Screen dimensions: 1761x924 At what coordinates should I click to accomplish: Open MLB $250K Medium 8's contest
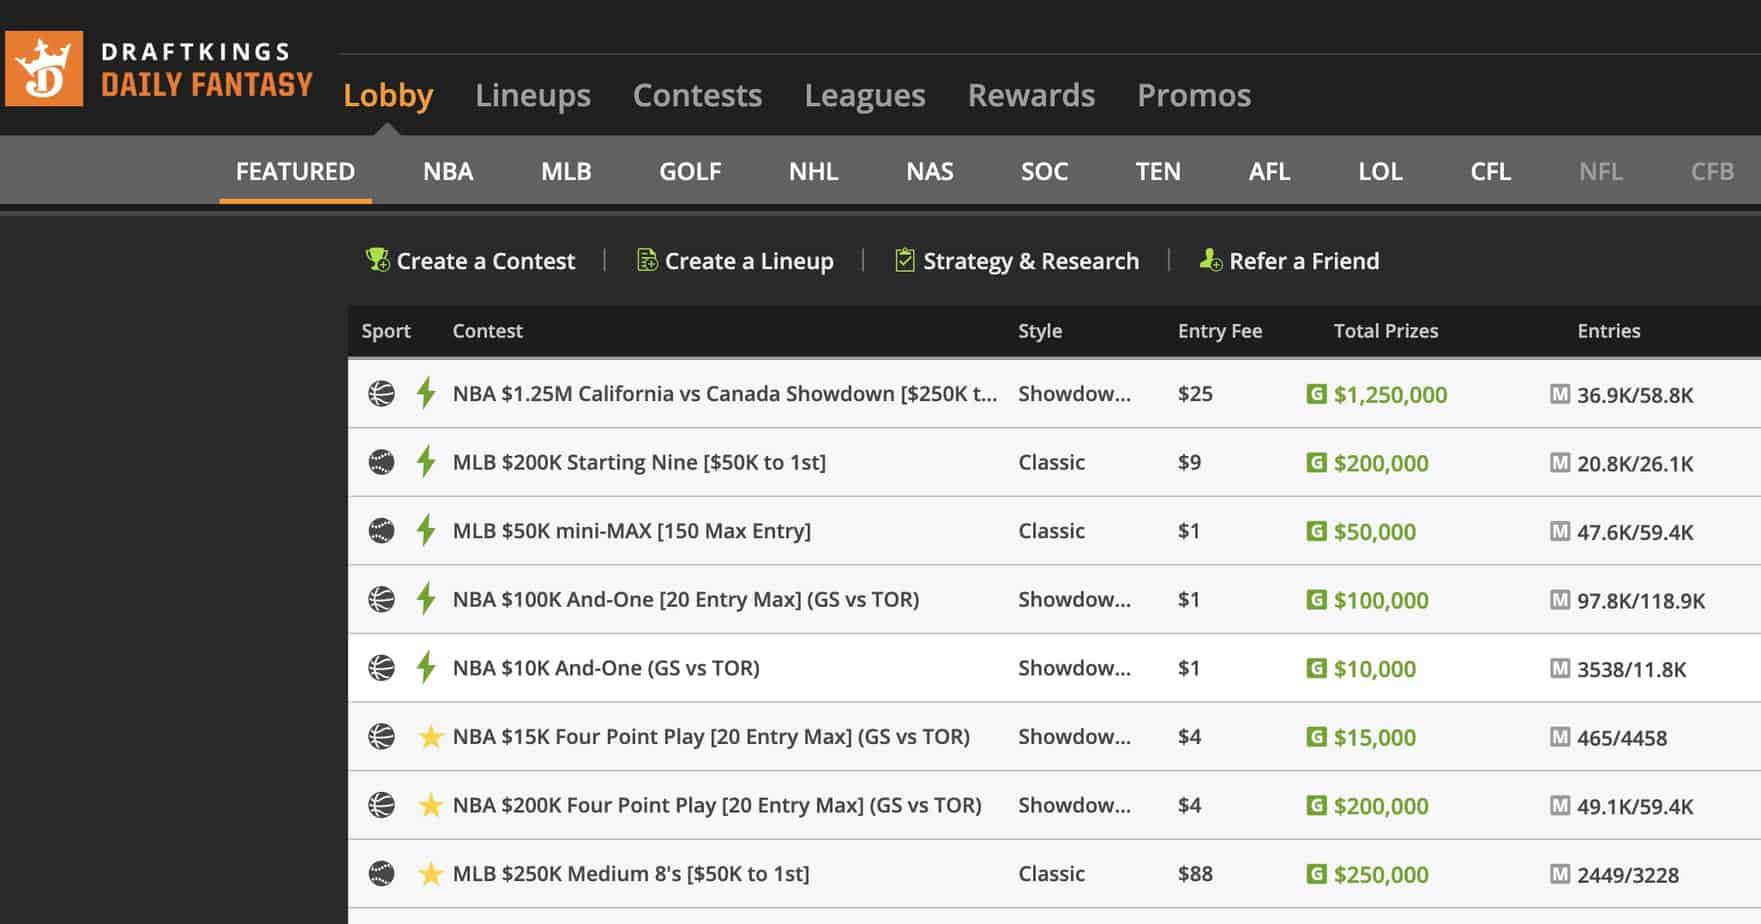pos(631,874)
